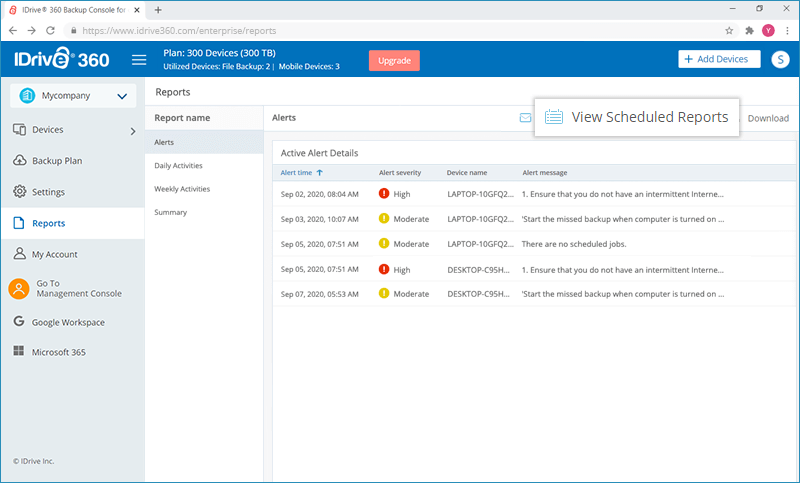
Task: Select Reports in the sidebar
Action: (72, 223)
